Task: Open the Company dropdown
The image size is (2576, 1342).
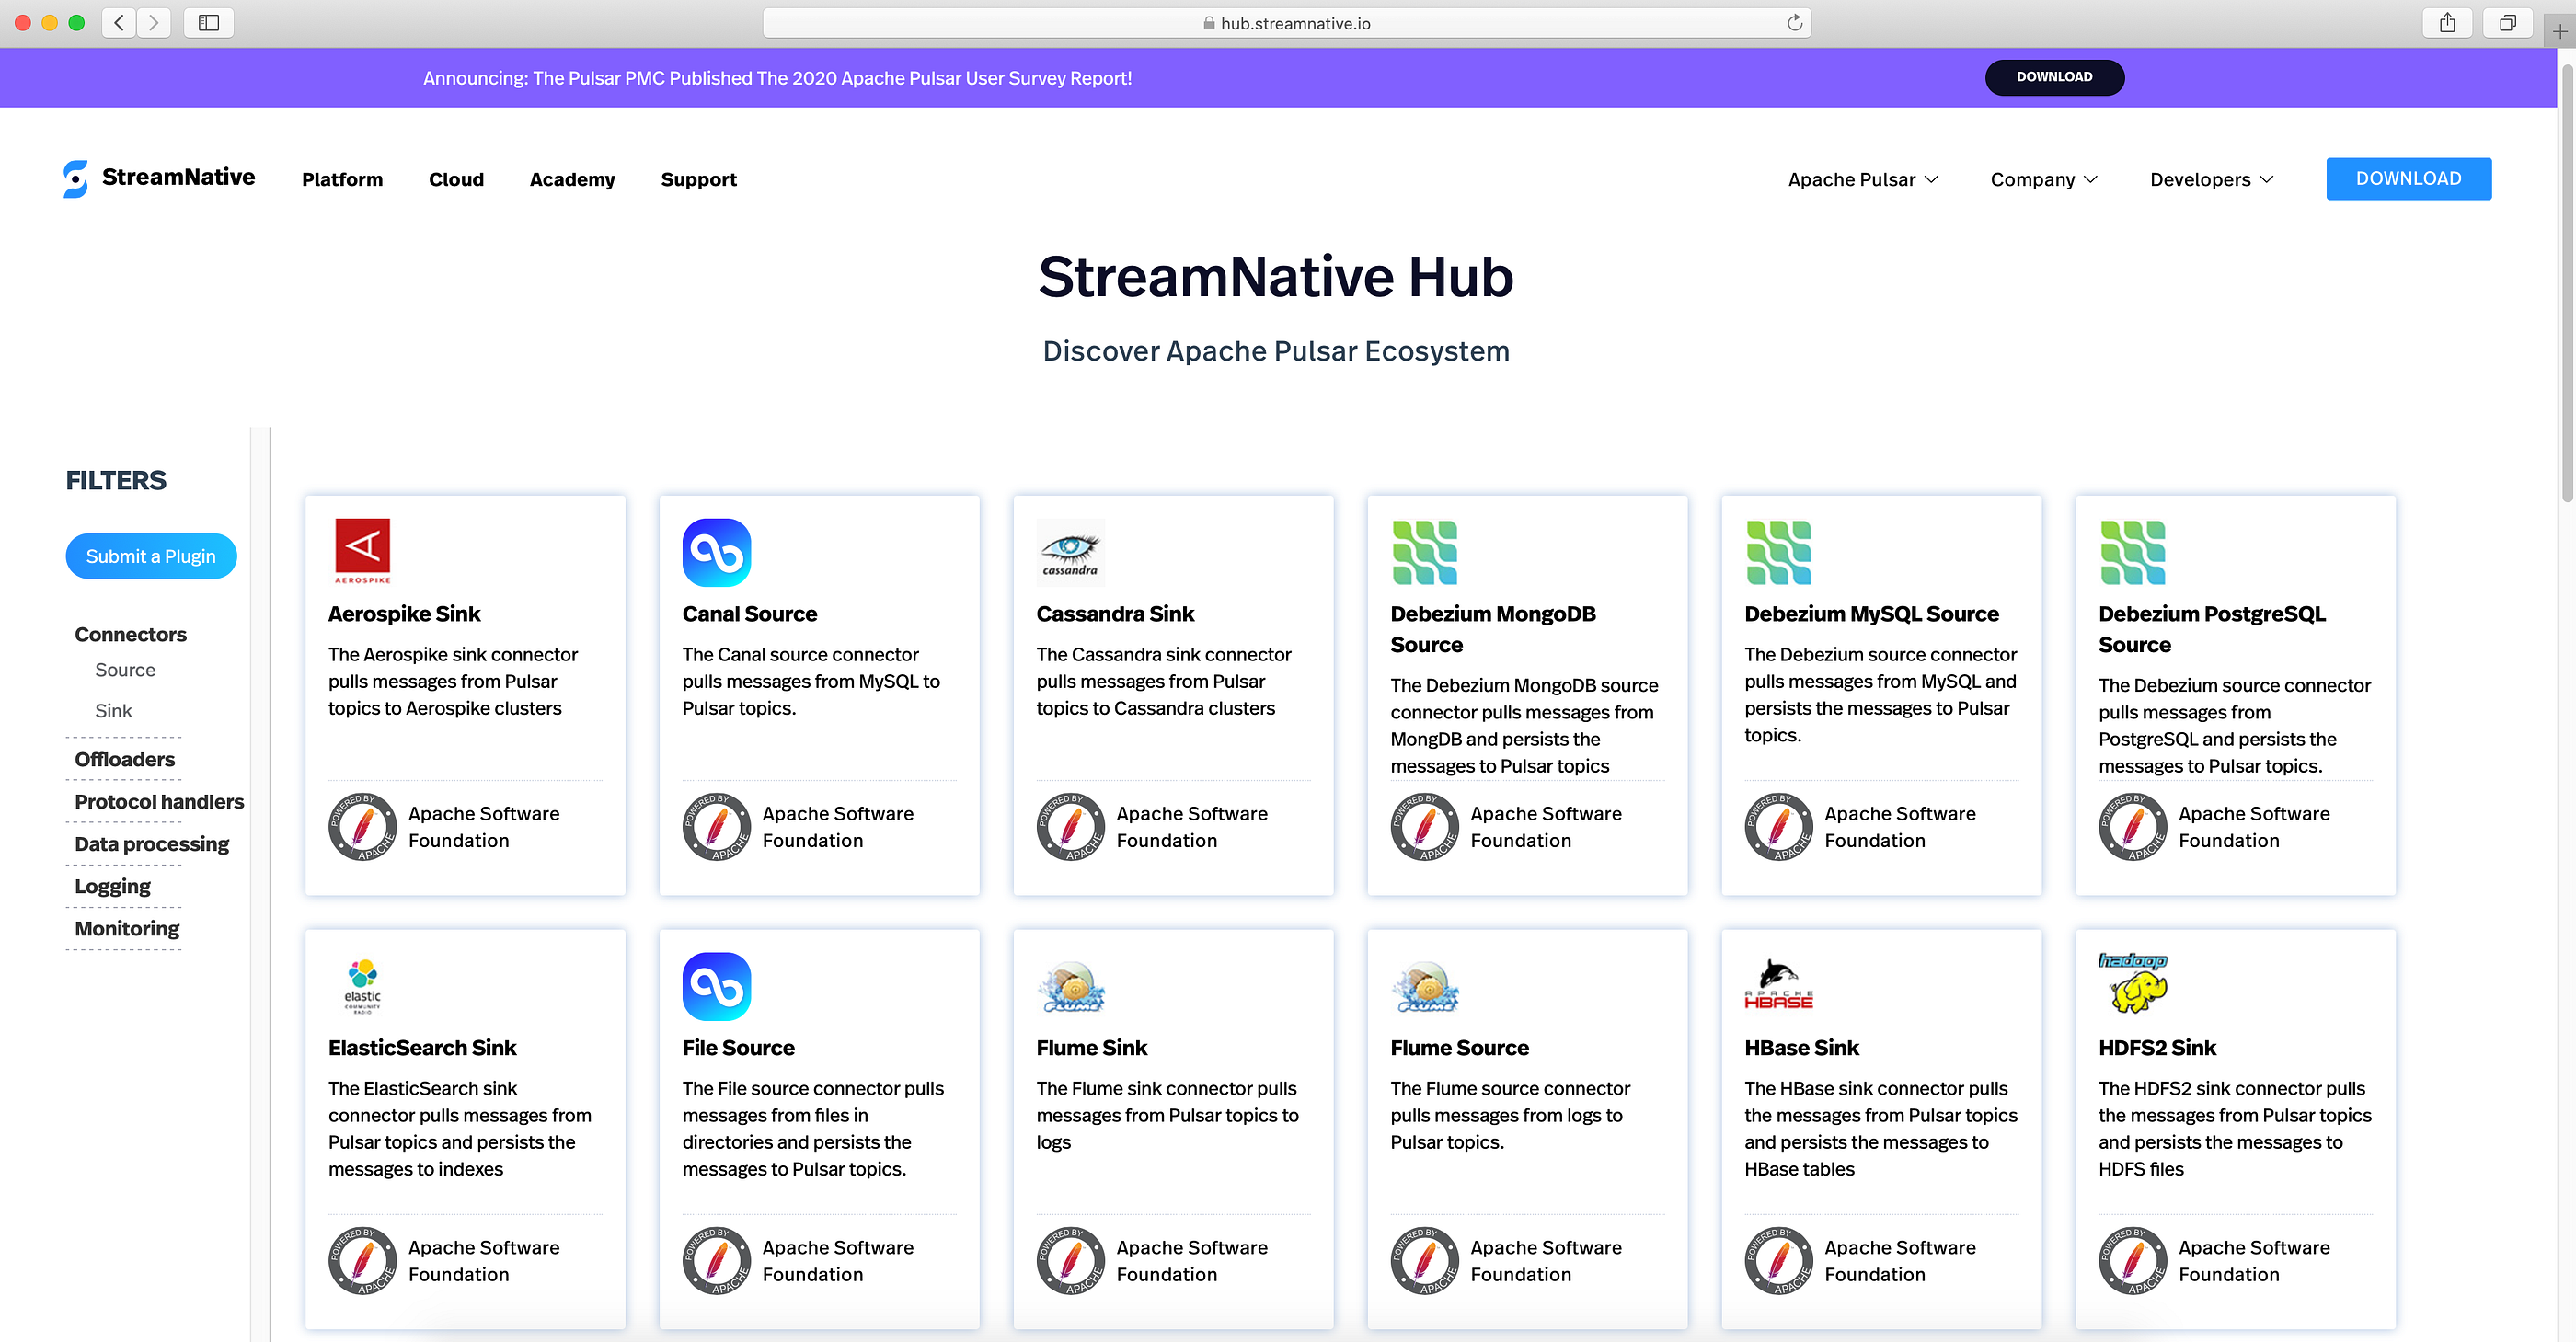Action: 2042,179
